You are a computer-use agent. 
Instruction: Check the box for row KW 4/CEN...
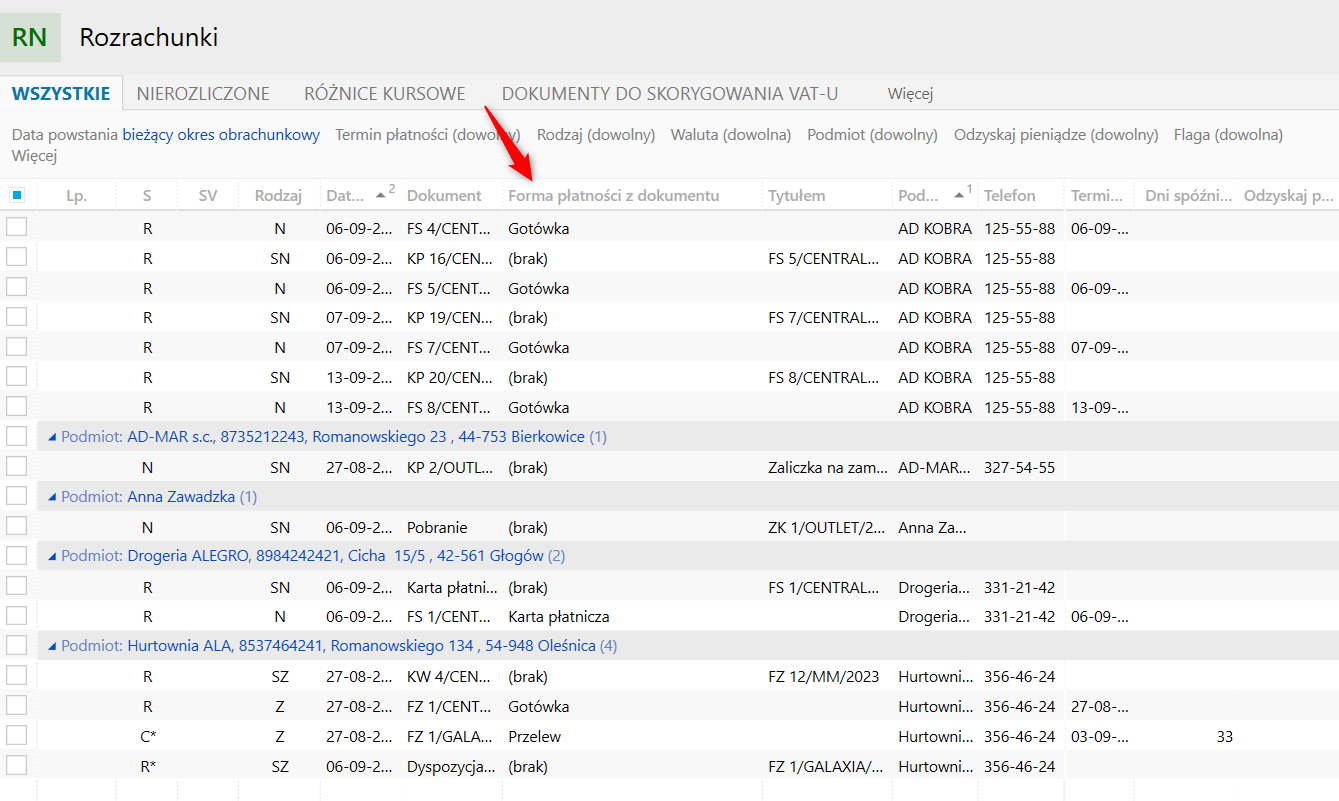[16, 676]
